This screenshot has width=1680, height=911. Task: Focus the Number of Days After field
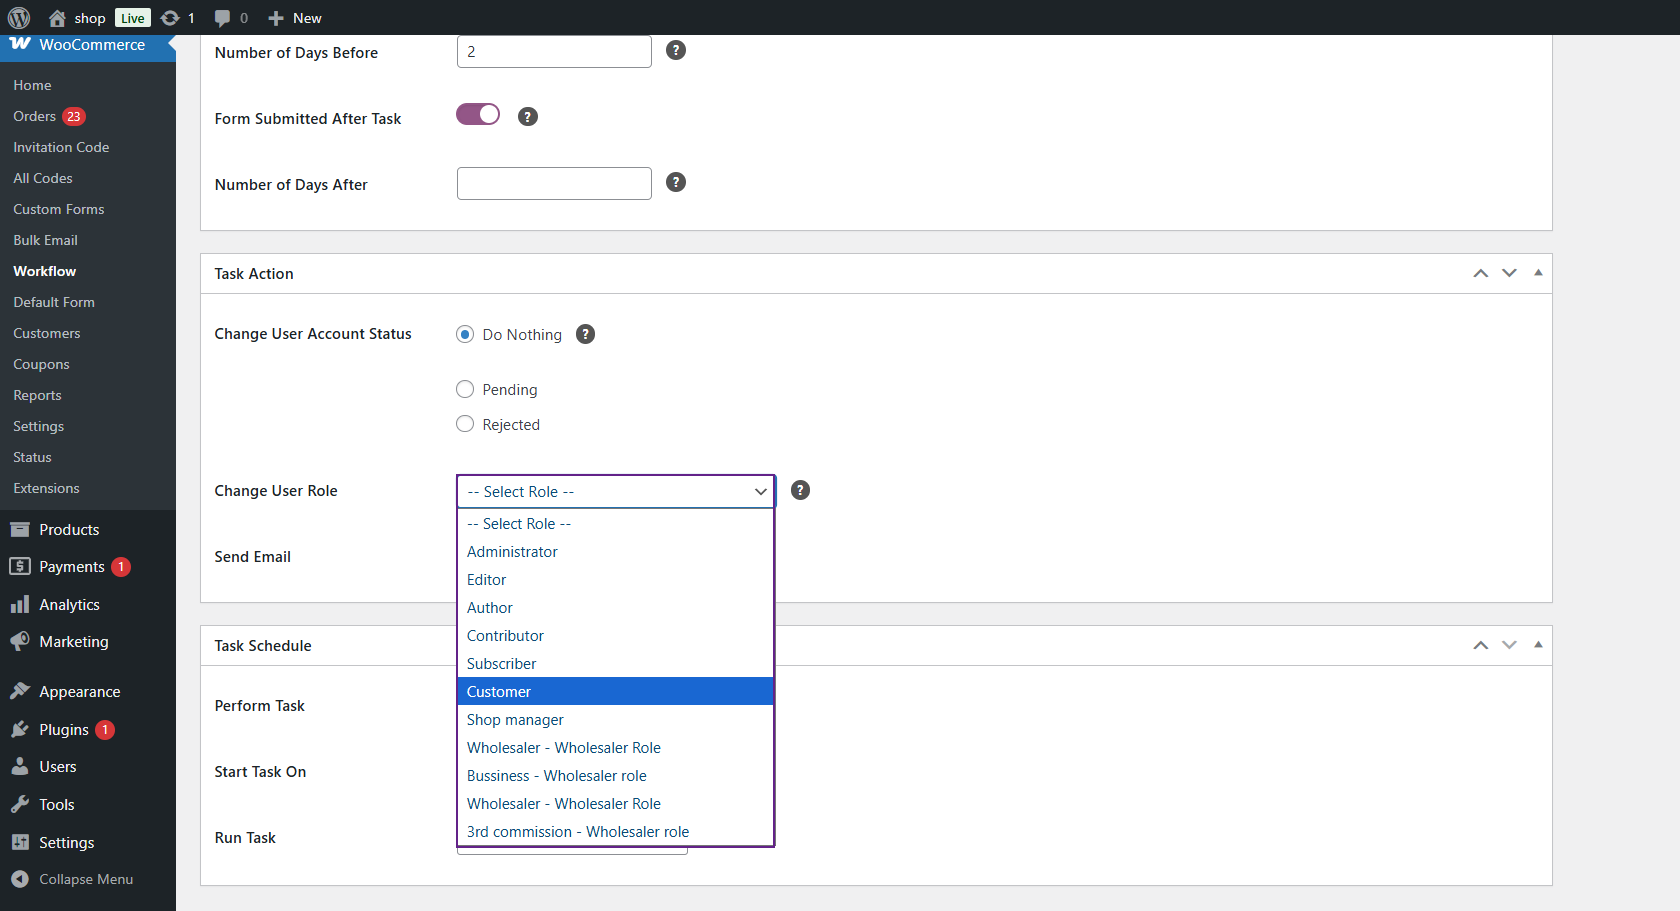point(554,184)
